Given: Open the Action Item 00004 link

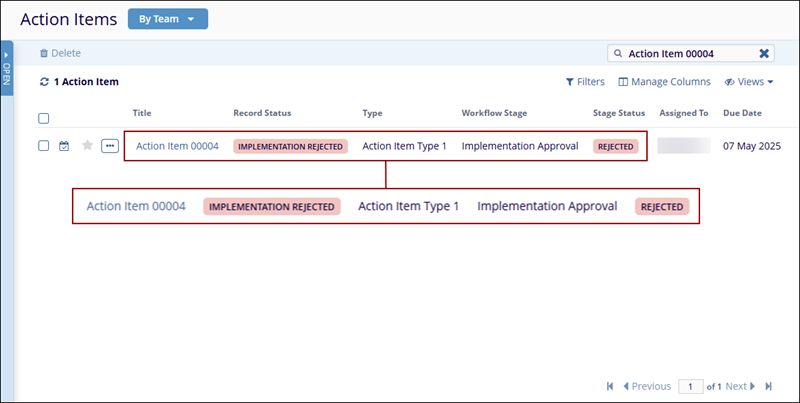Looking at the screenshot, I should tap(177, 146).
